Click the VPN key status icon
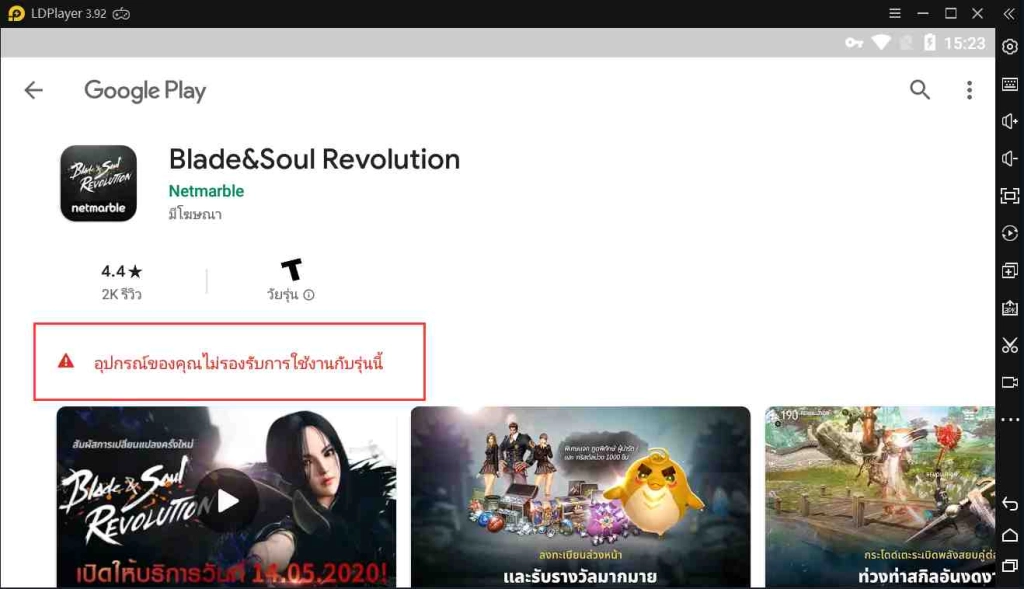Screen dimensions: 1024x589 click(854, 43)
